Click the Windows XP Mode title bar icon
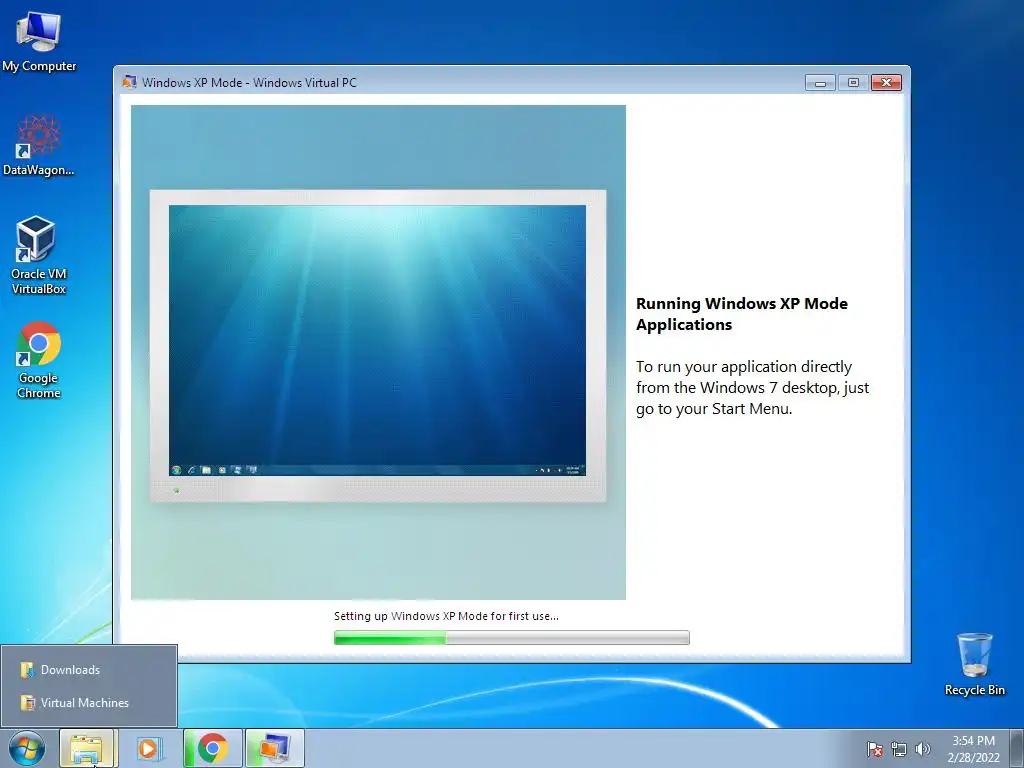1024x768 pixels. click(x=129, y=82)
